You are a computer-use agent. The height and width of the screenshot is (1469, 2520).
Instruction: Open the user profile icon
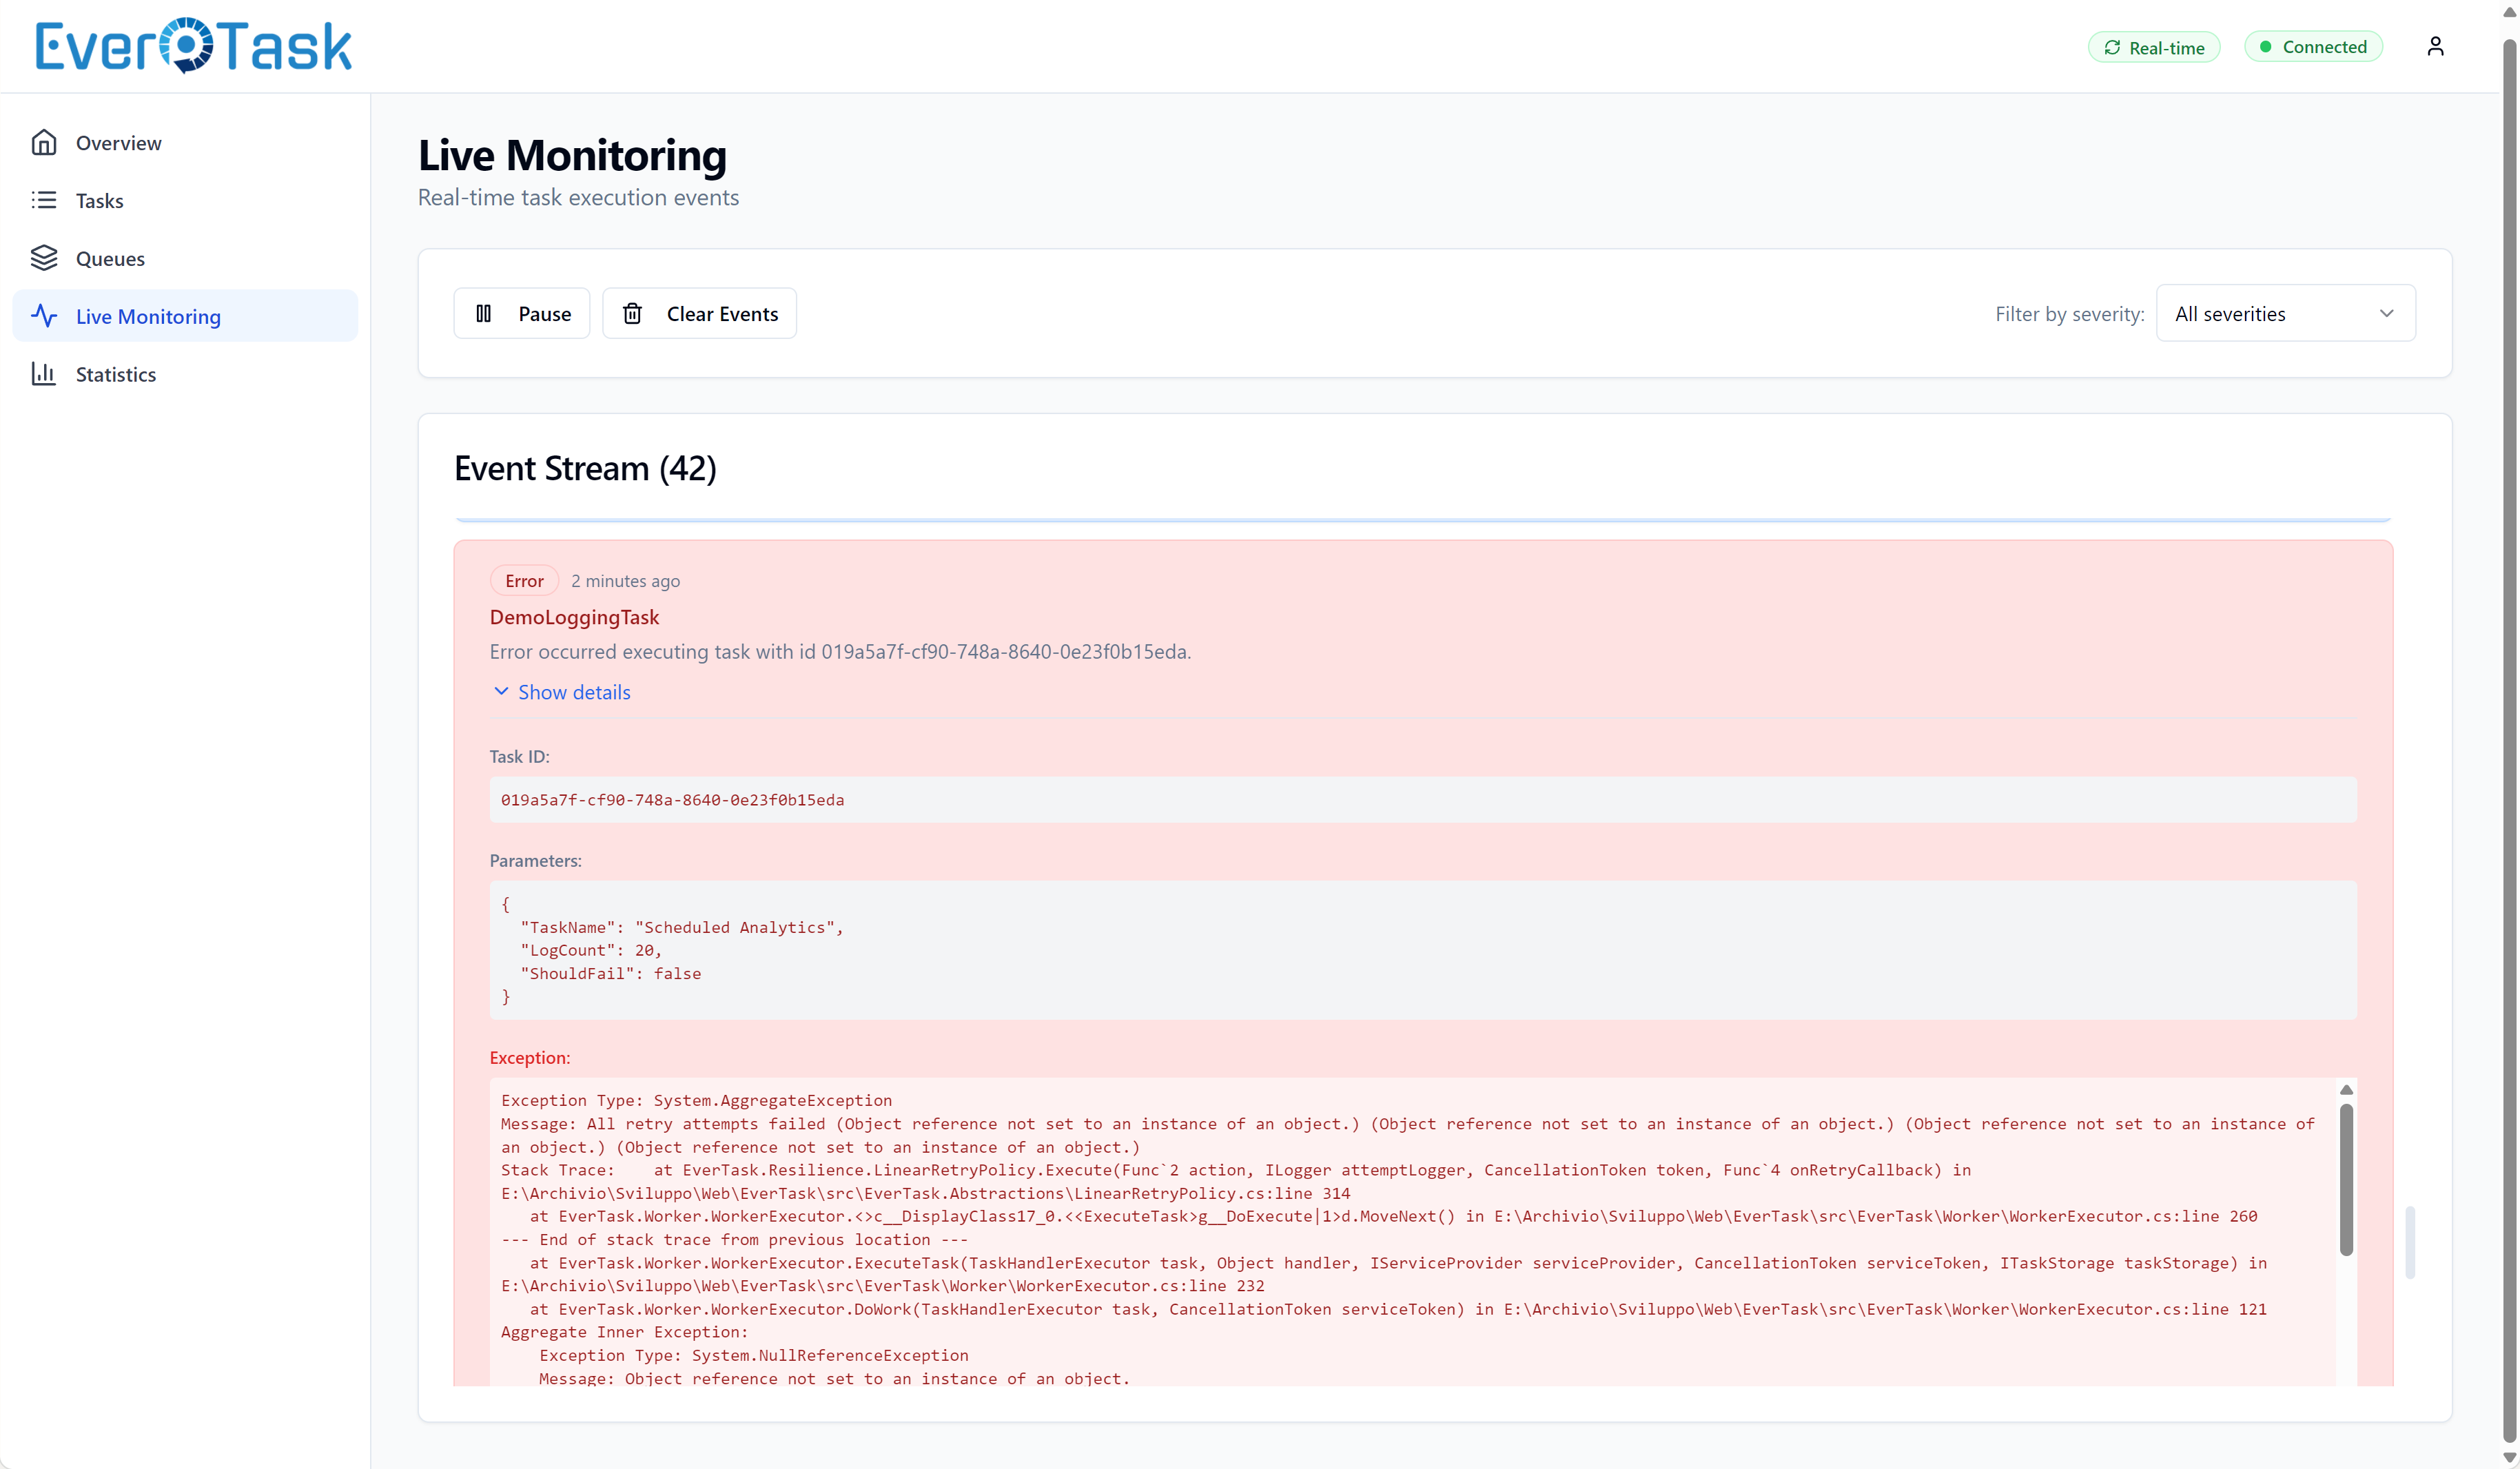[2435, 47]
